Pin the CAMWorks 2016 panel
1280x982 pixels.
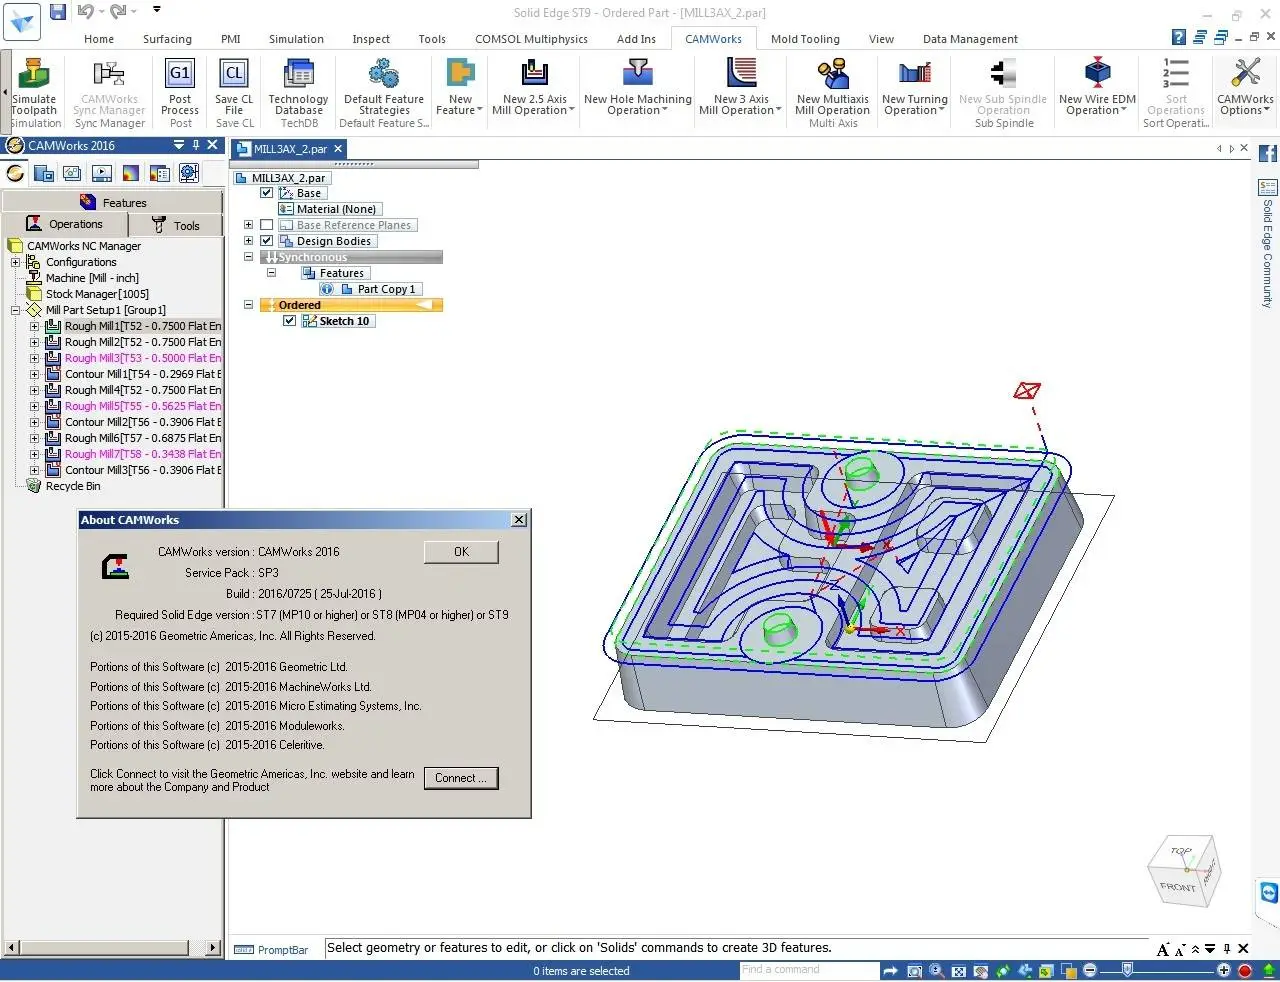[196, 145]
